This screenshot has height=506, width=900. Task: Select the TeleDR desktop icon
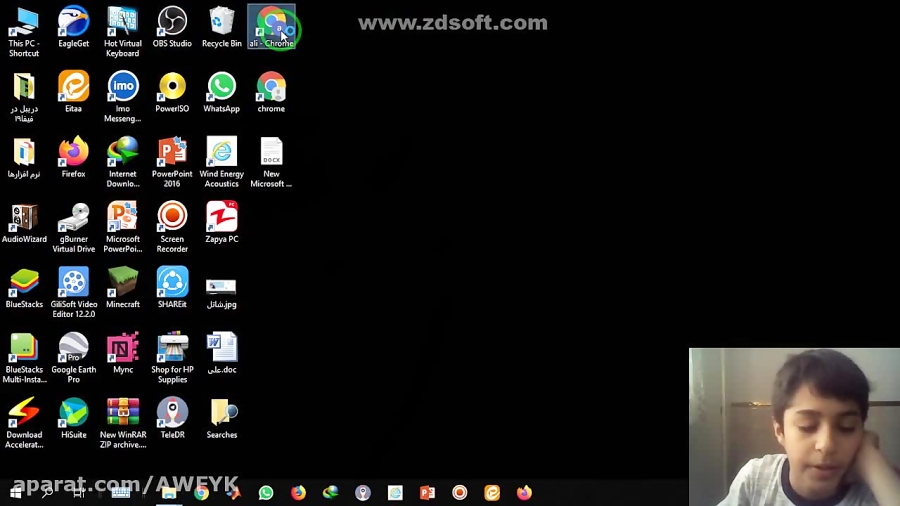172,419
